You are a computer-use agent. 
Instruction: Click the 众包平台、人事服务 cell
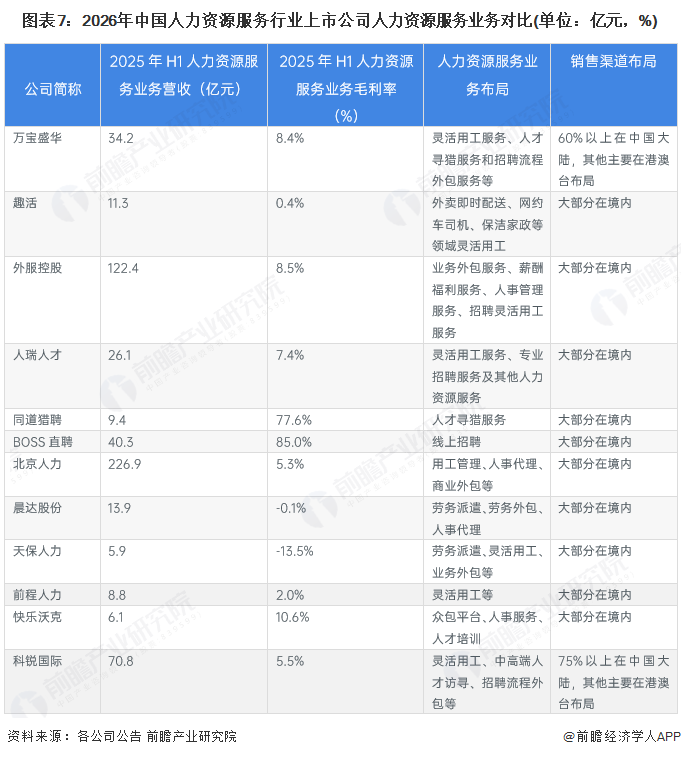(x=487, y=628)
